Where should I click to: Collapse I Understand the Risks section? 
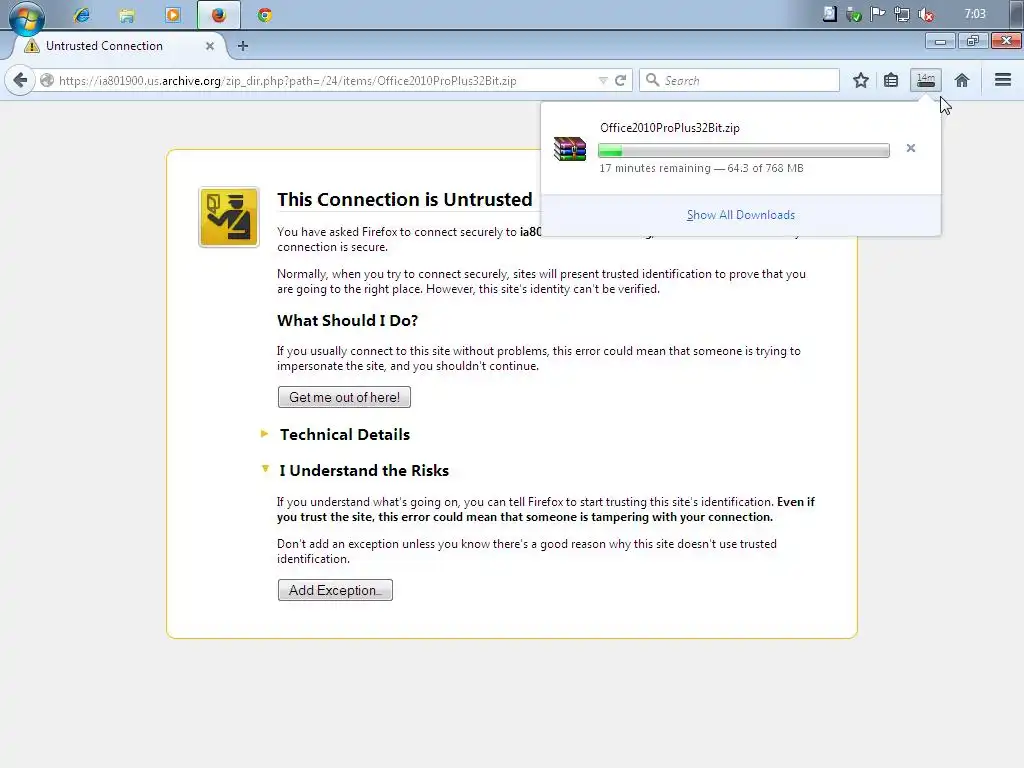(x=364, y=470)
